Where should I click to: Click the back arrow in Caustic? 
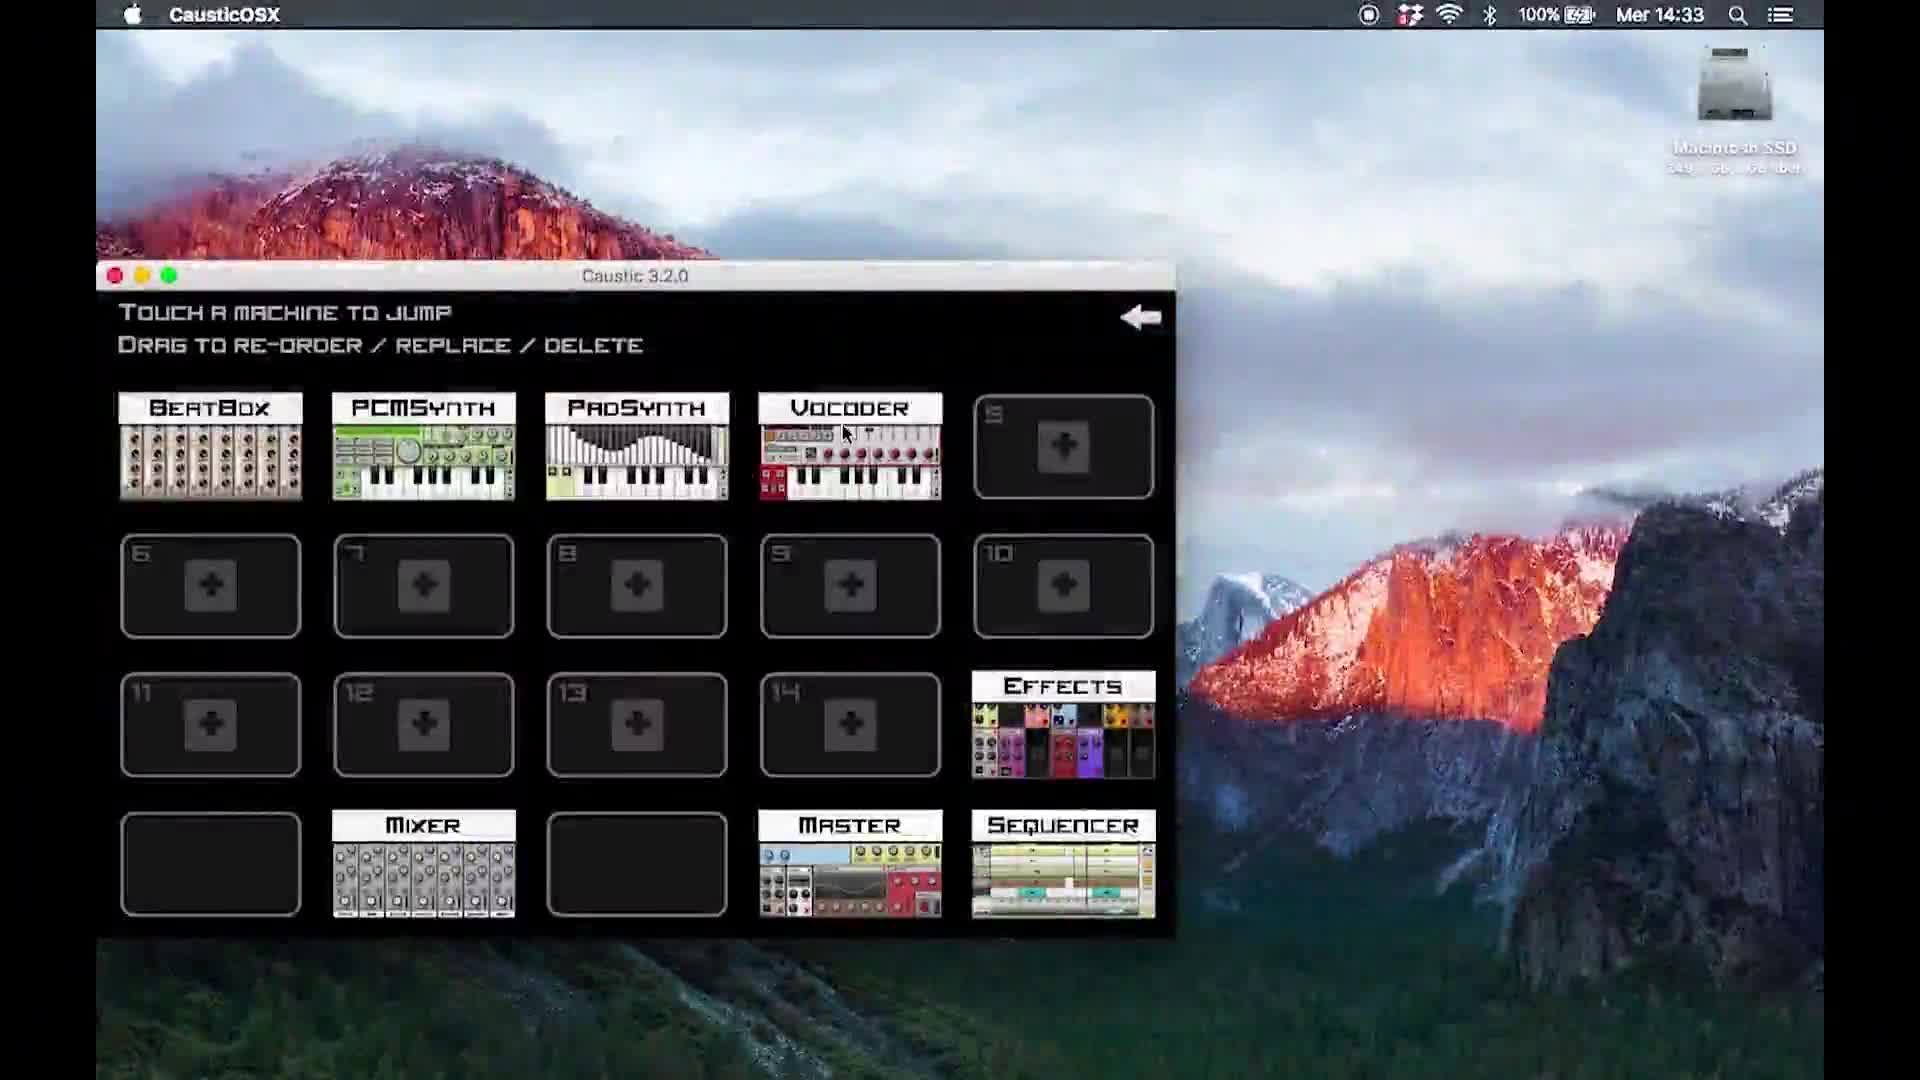1141,317
